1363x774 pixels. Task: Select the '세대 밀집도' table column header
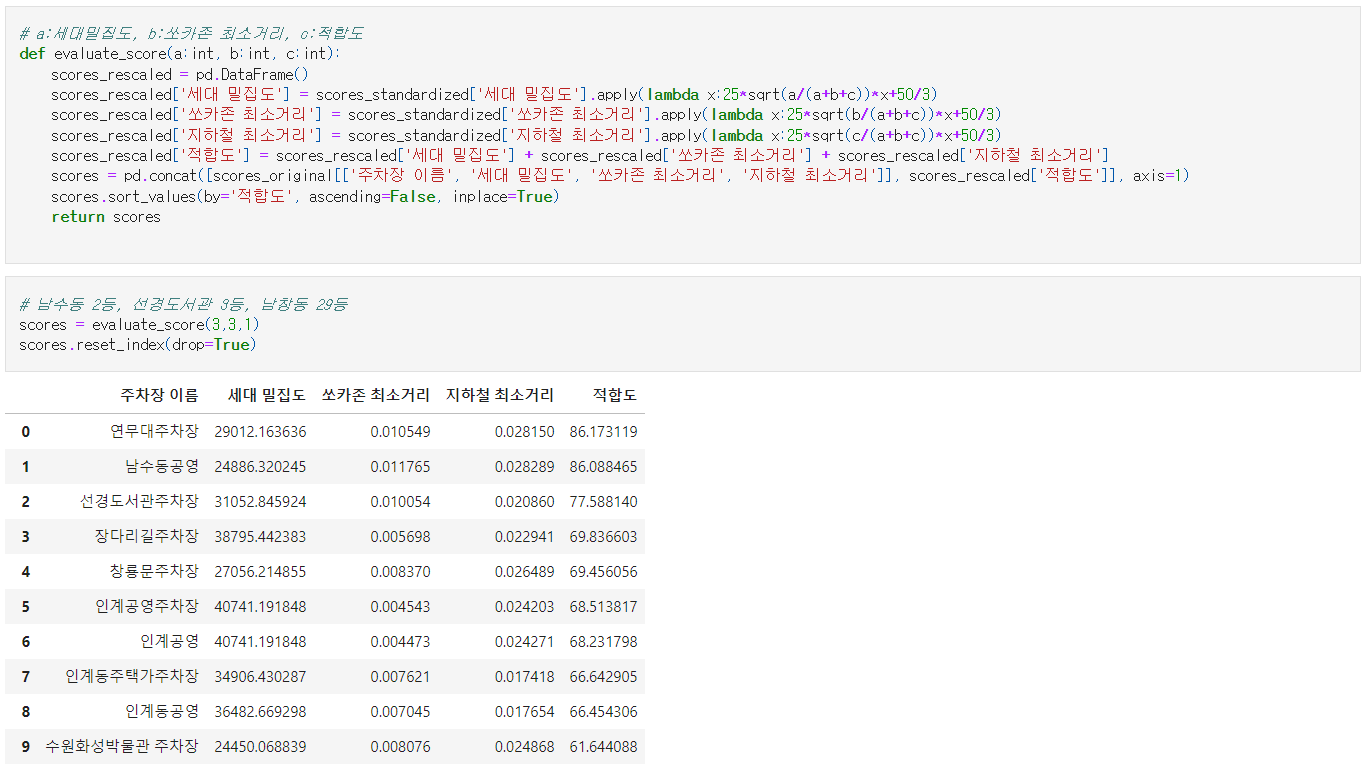tap(267, 395)
